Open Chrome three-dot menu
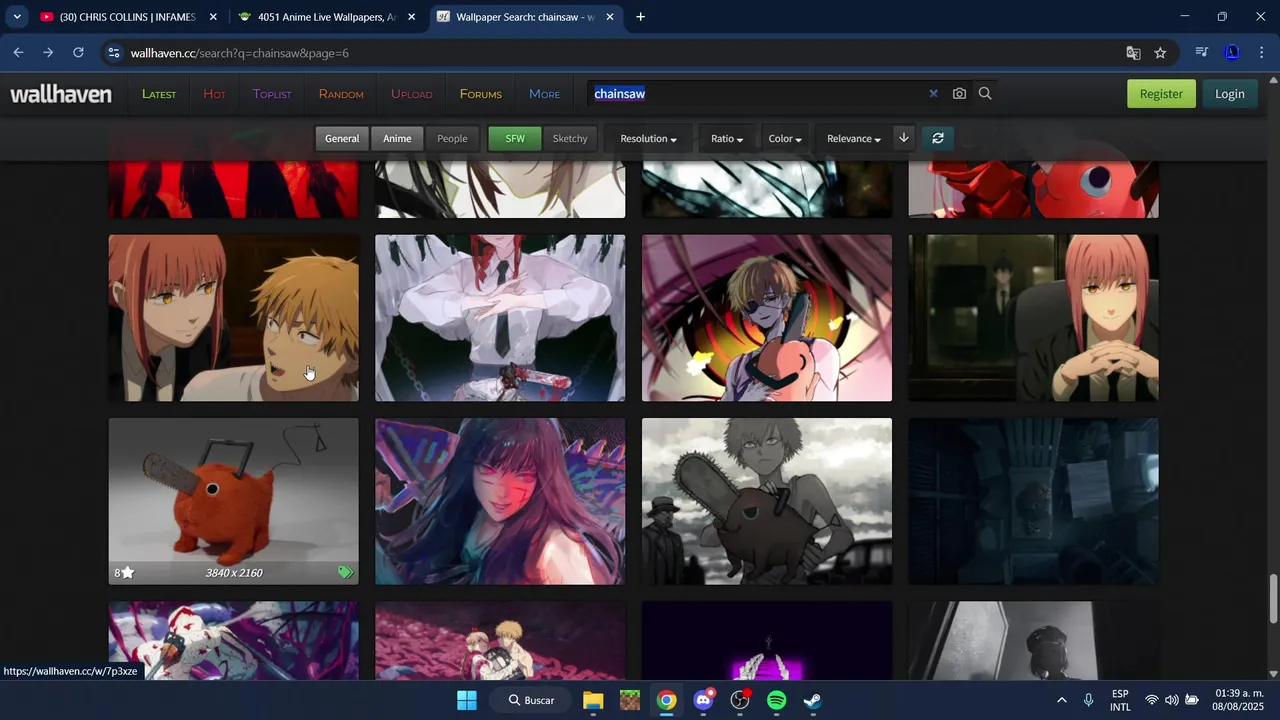Viewport: 1280px width, 720px height. coord(1261,53)
